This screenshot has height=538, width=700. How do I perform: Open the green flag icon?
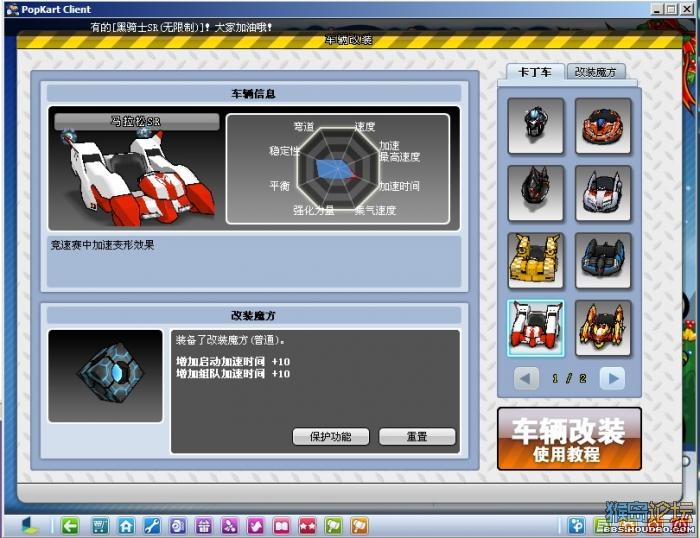point(333,526)
